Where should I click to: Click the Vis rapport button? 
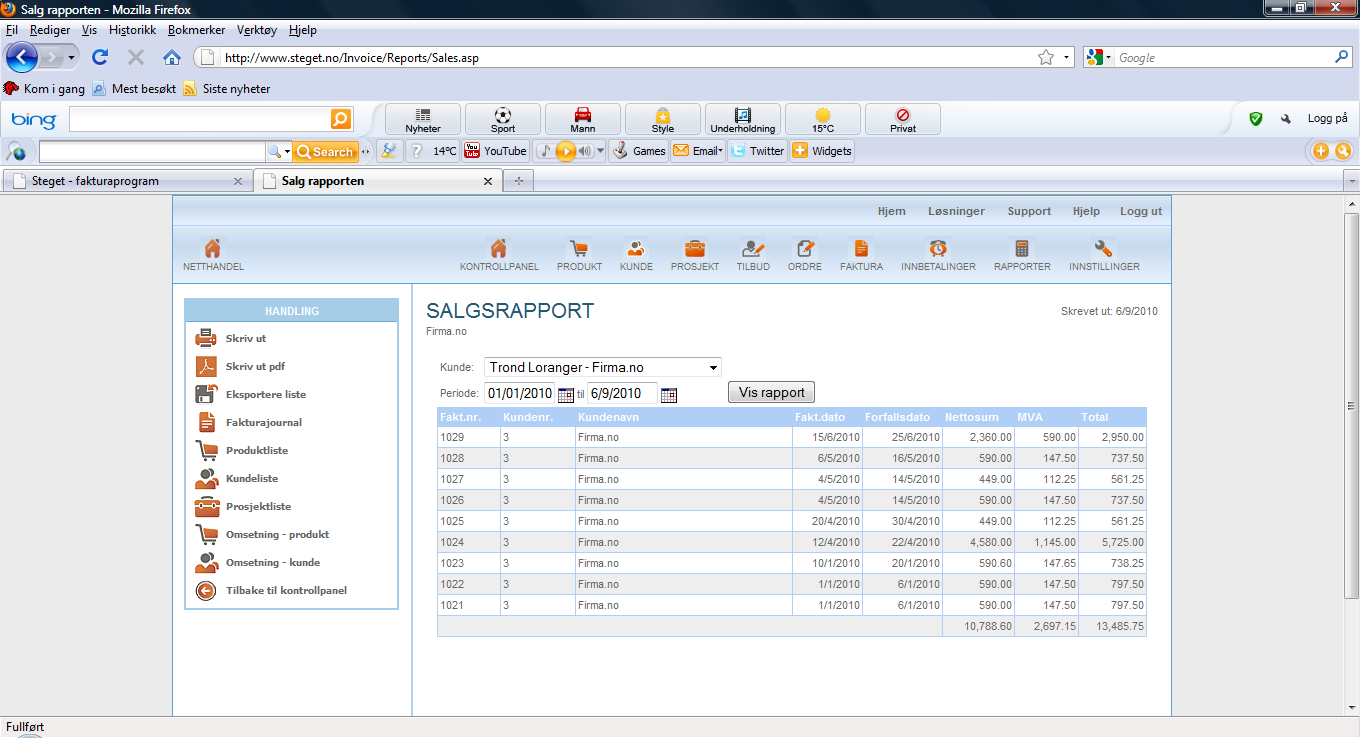pos(771,392)
